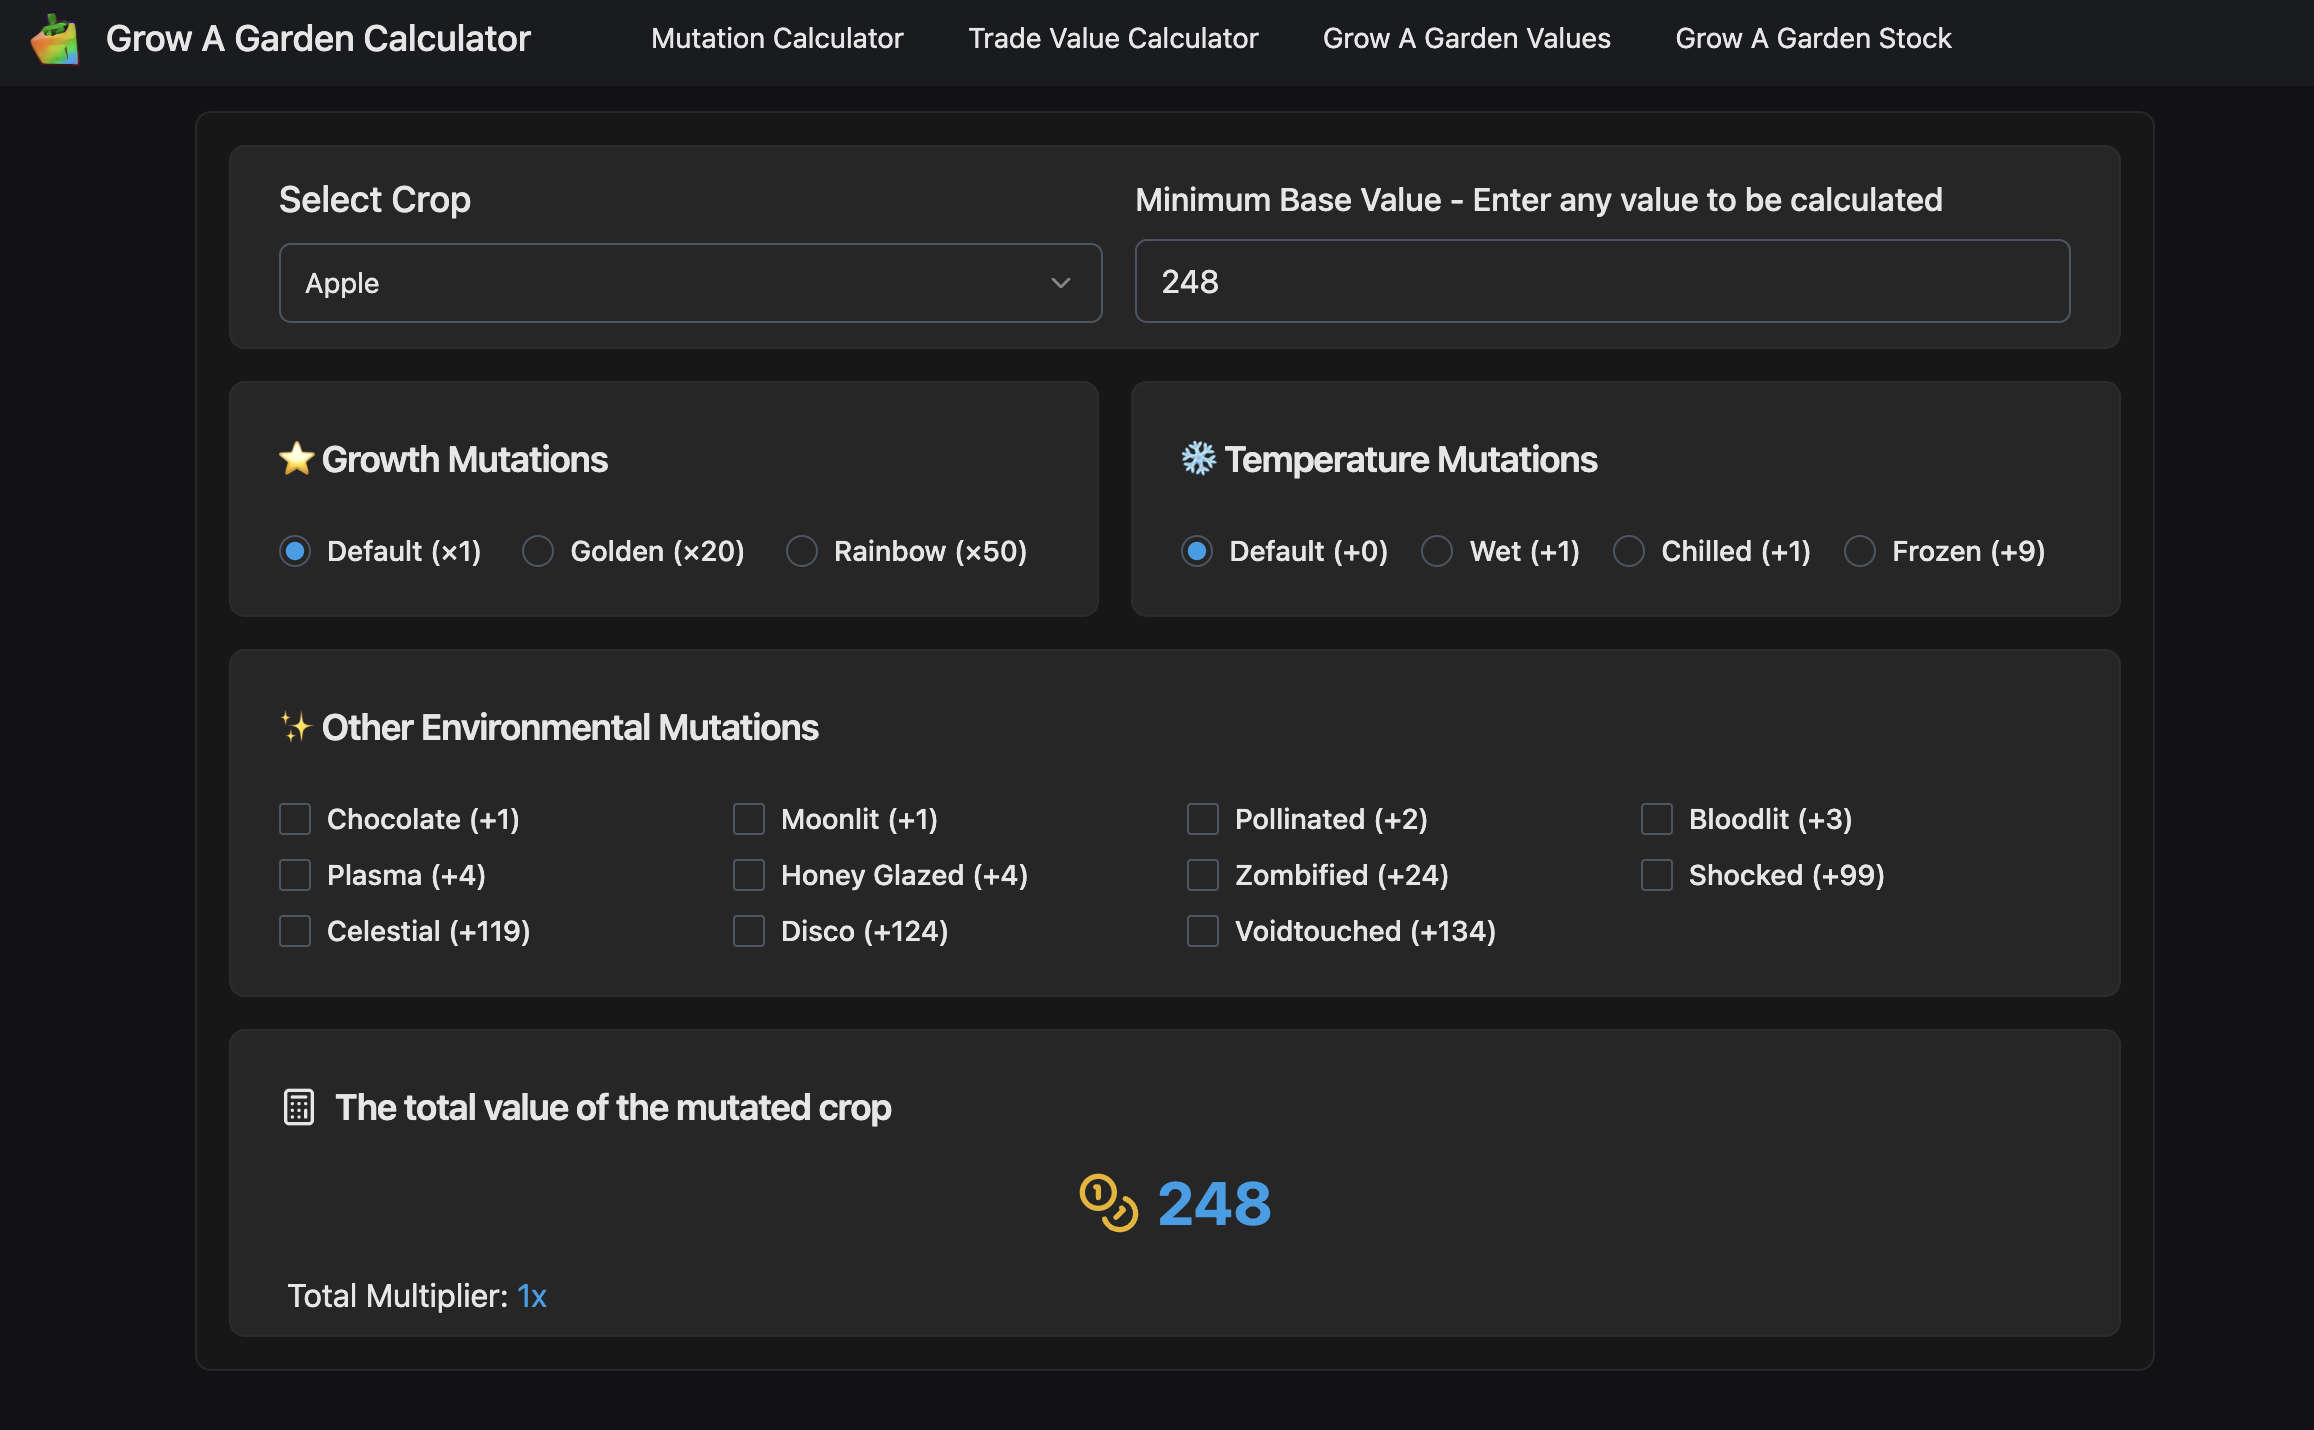Image resolution: width=2314 pixels, height=1430 pixels.
Task: Toggle the Plasma (+4) checkbox
Action: point(295,875)
